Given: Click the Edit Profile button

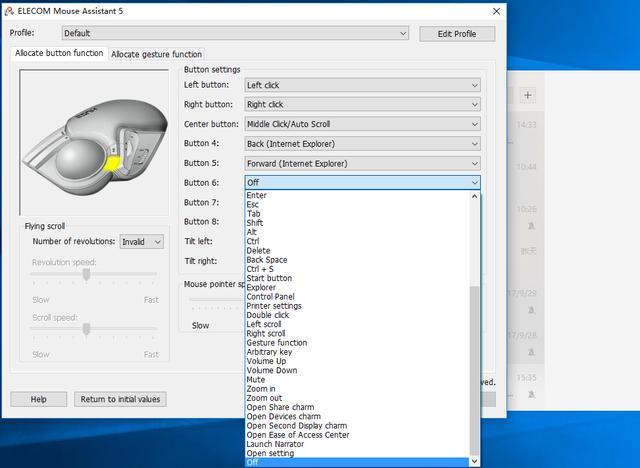Looking at the screenshot, I should [457, 33].
